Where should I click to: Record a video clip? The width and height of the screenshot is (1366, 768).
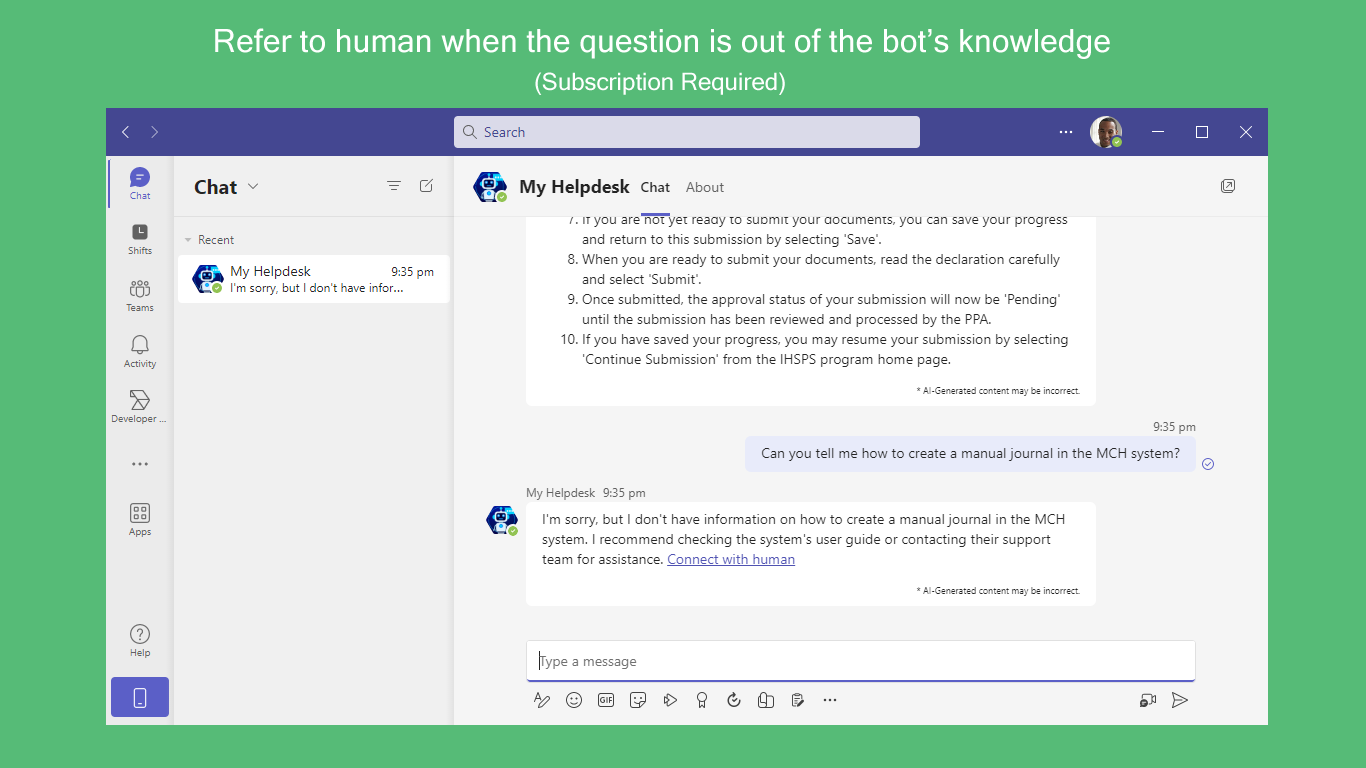pyautogui.click(x=1148, y=700)
